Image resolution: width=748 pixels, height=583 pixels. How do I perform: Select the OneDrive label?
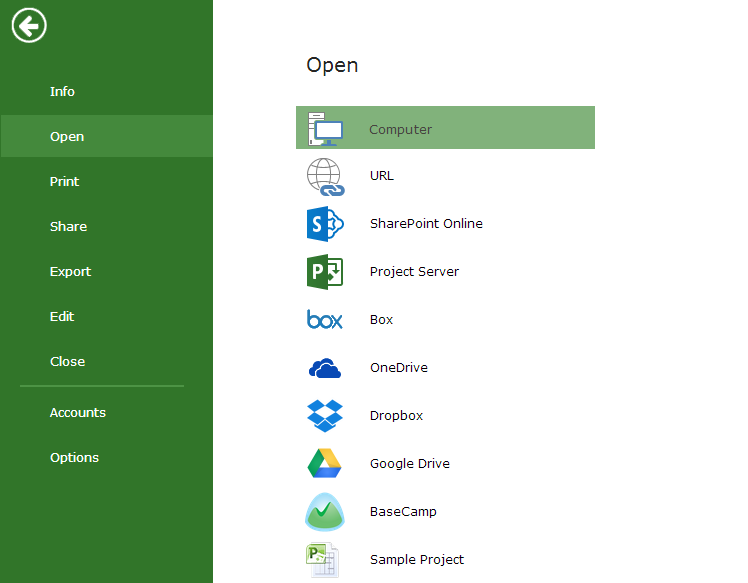pyautogui.click(x=399, y=367)
